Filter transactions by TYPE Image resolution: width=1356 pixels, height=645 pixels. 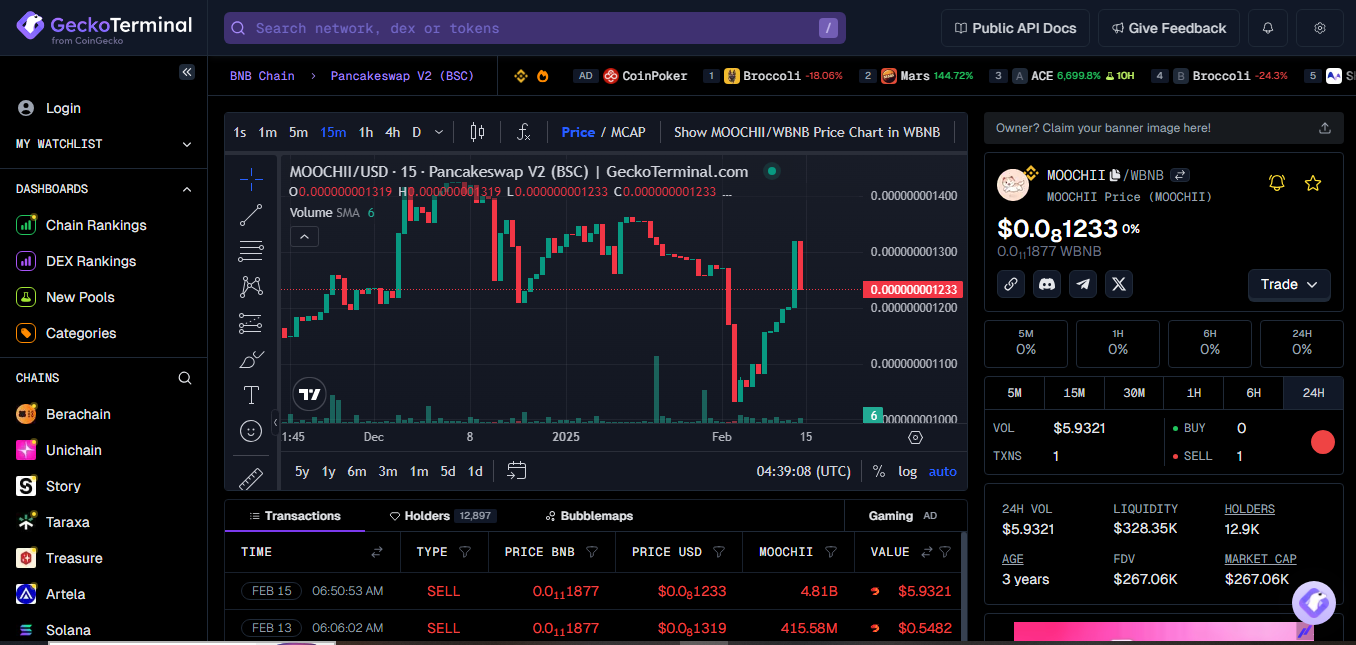(x=465, y=552)
